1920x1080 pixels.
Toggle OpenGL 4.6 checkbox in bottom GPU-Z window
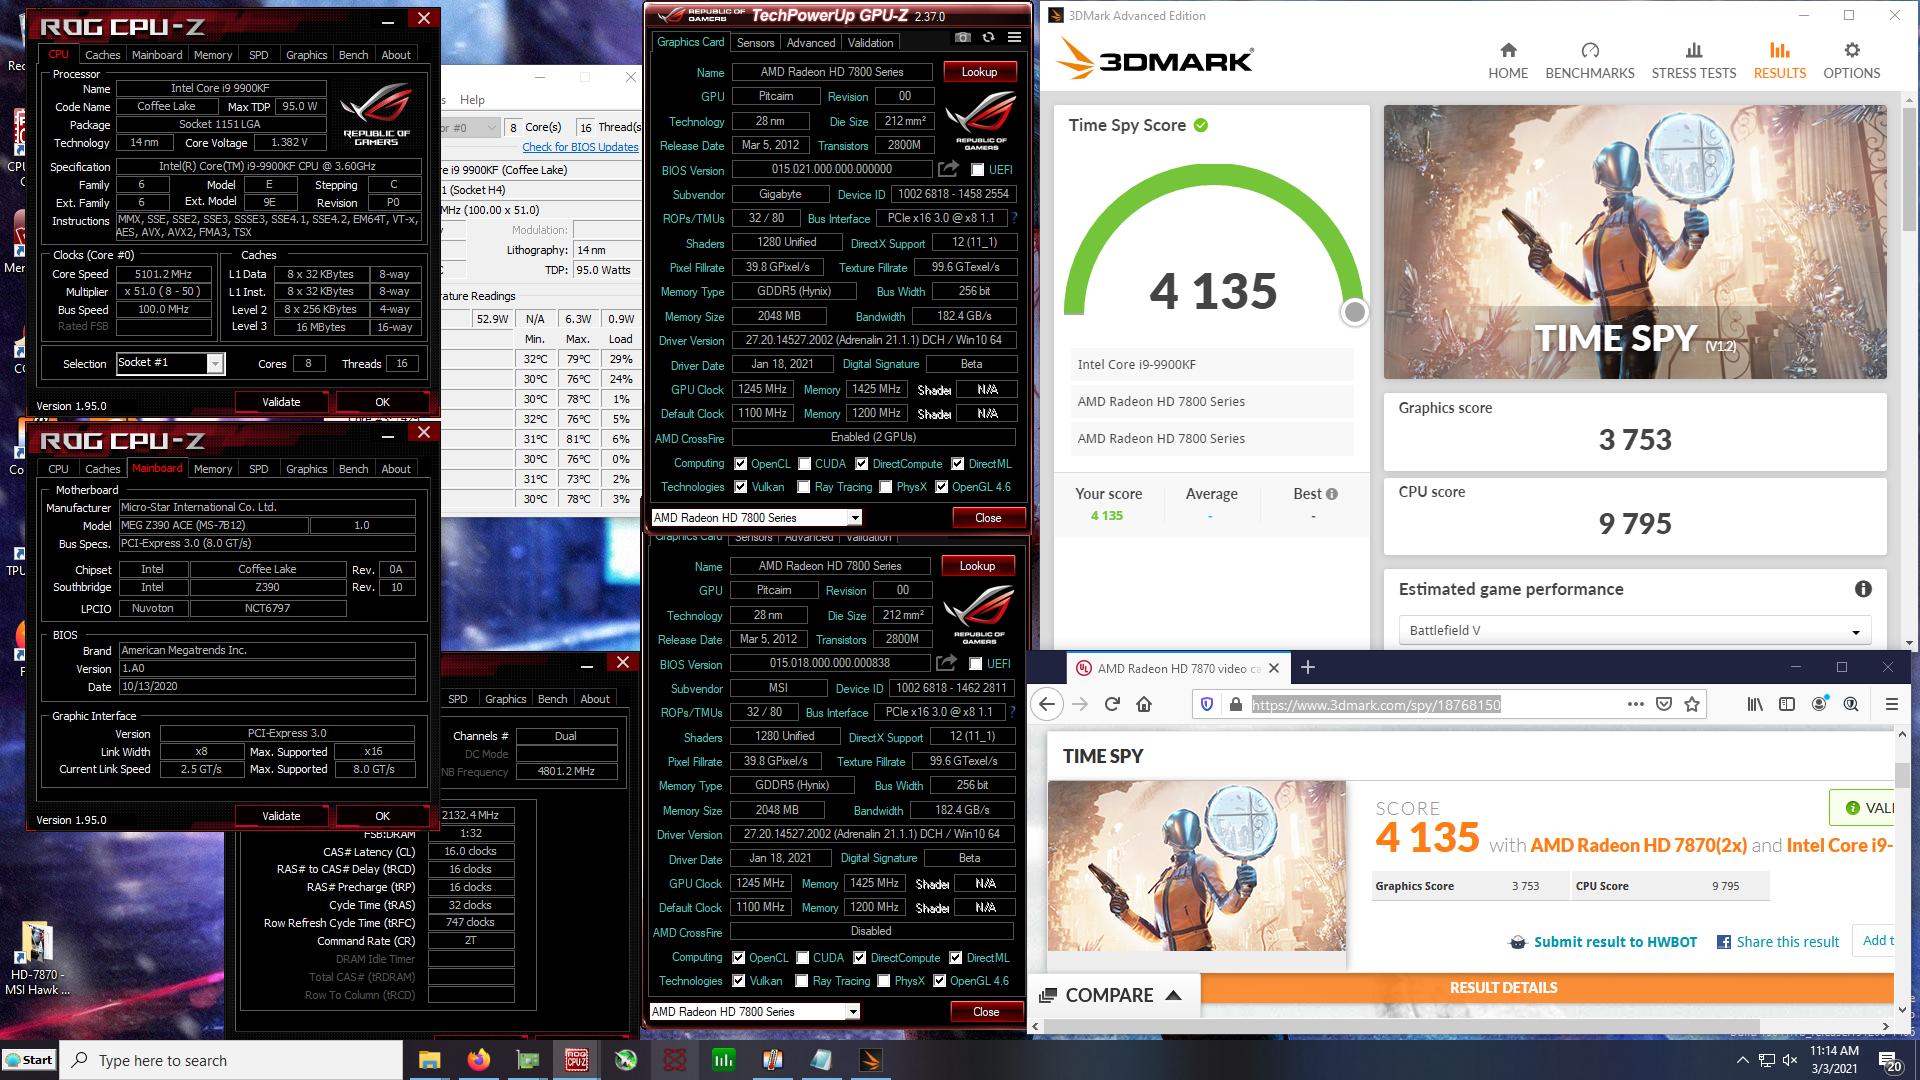(x=939, y=981)
